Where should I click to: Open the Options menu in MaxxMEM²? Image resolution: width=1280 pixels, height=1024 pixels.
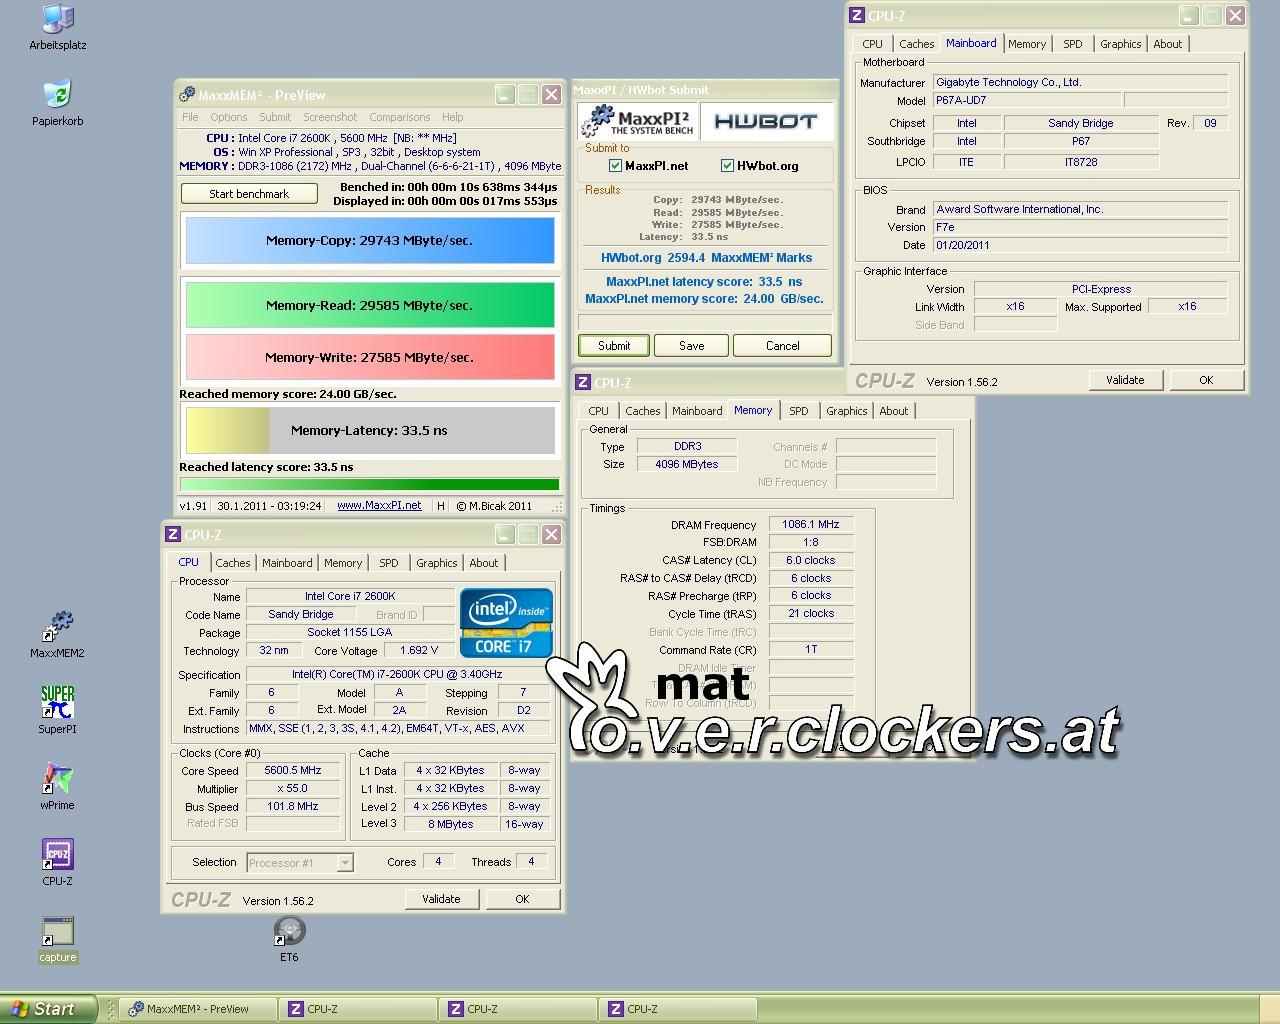tap(229, 117)
